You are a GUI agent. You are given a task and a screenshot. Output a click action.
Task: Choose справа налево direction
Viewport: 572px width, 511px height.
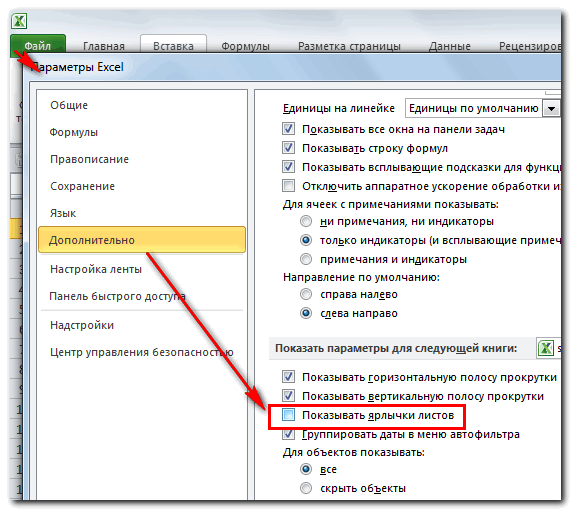click(306, 294)
